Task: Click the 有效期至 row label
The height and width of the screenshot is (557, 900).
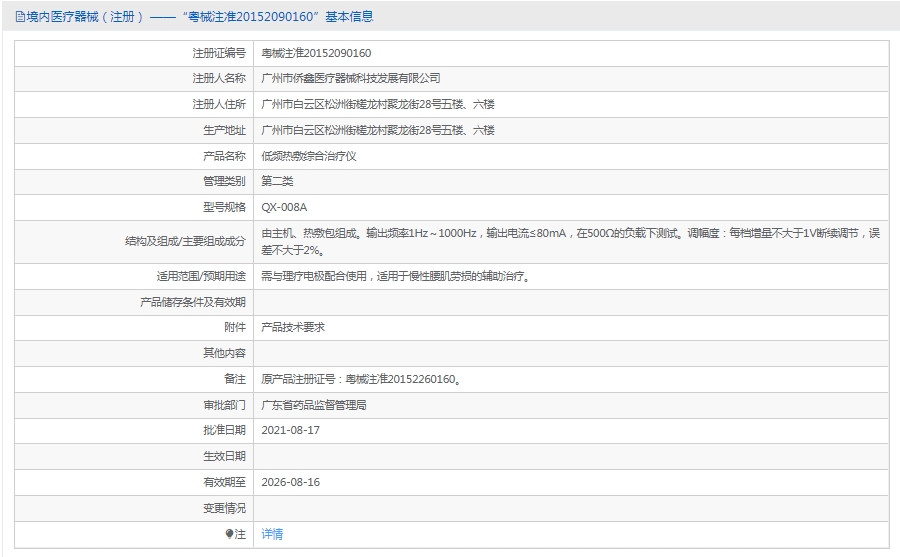Action: [x=224, y=482]
